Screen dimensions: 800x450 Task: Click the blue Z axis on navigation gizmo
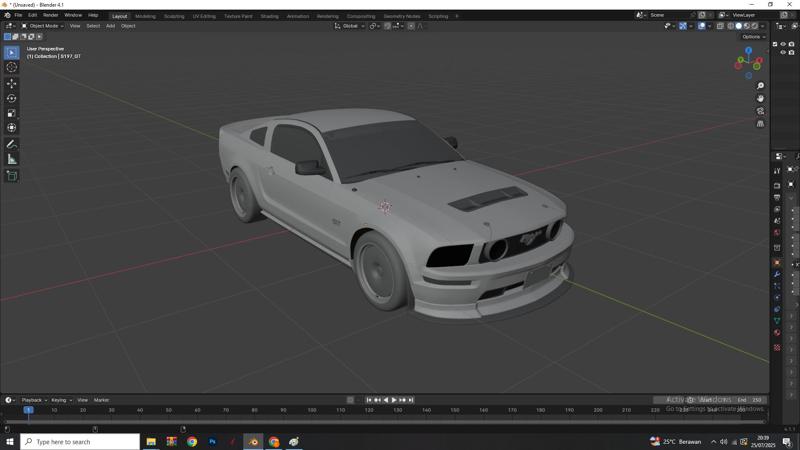(748, 51)
